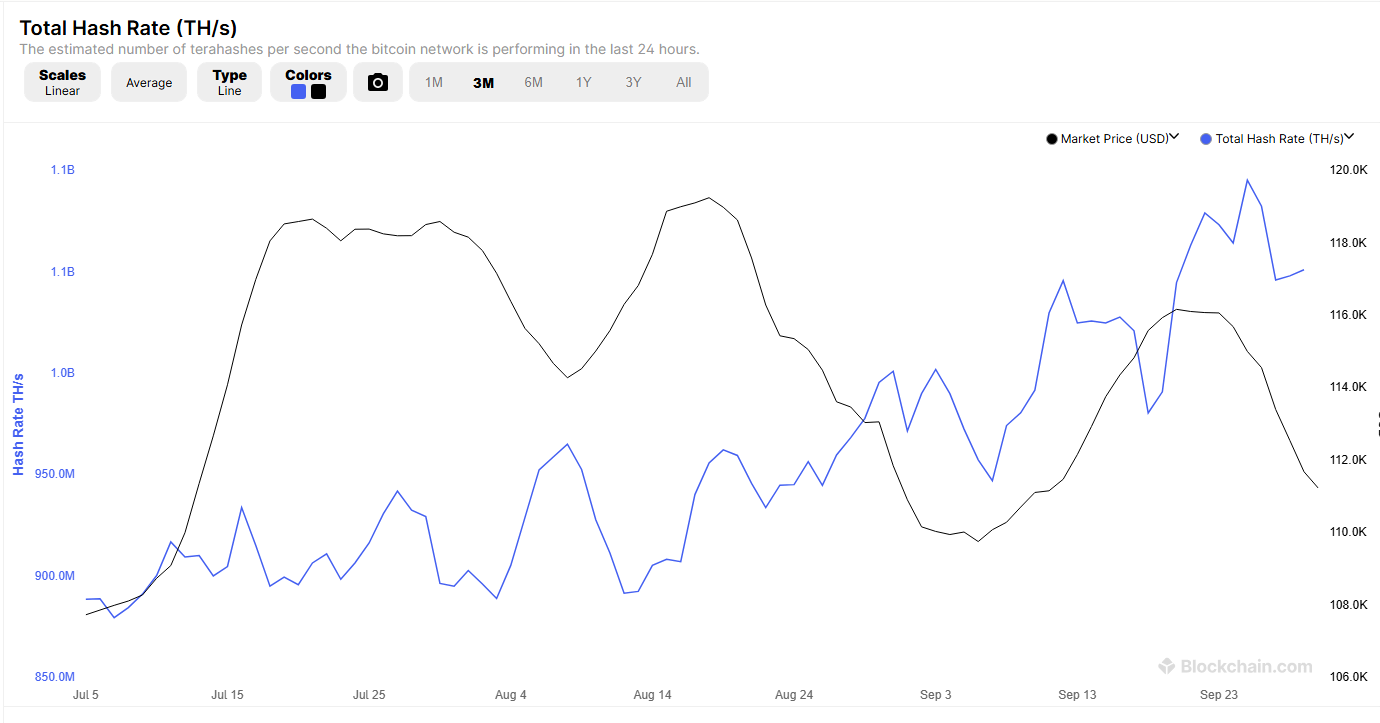The height and width of the screenshot is (723, 1380).
Task: Expand the Total Hash Rate (TH/s) chevron
Action: click(1349, 137)
